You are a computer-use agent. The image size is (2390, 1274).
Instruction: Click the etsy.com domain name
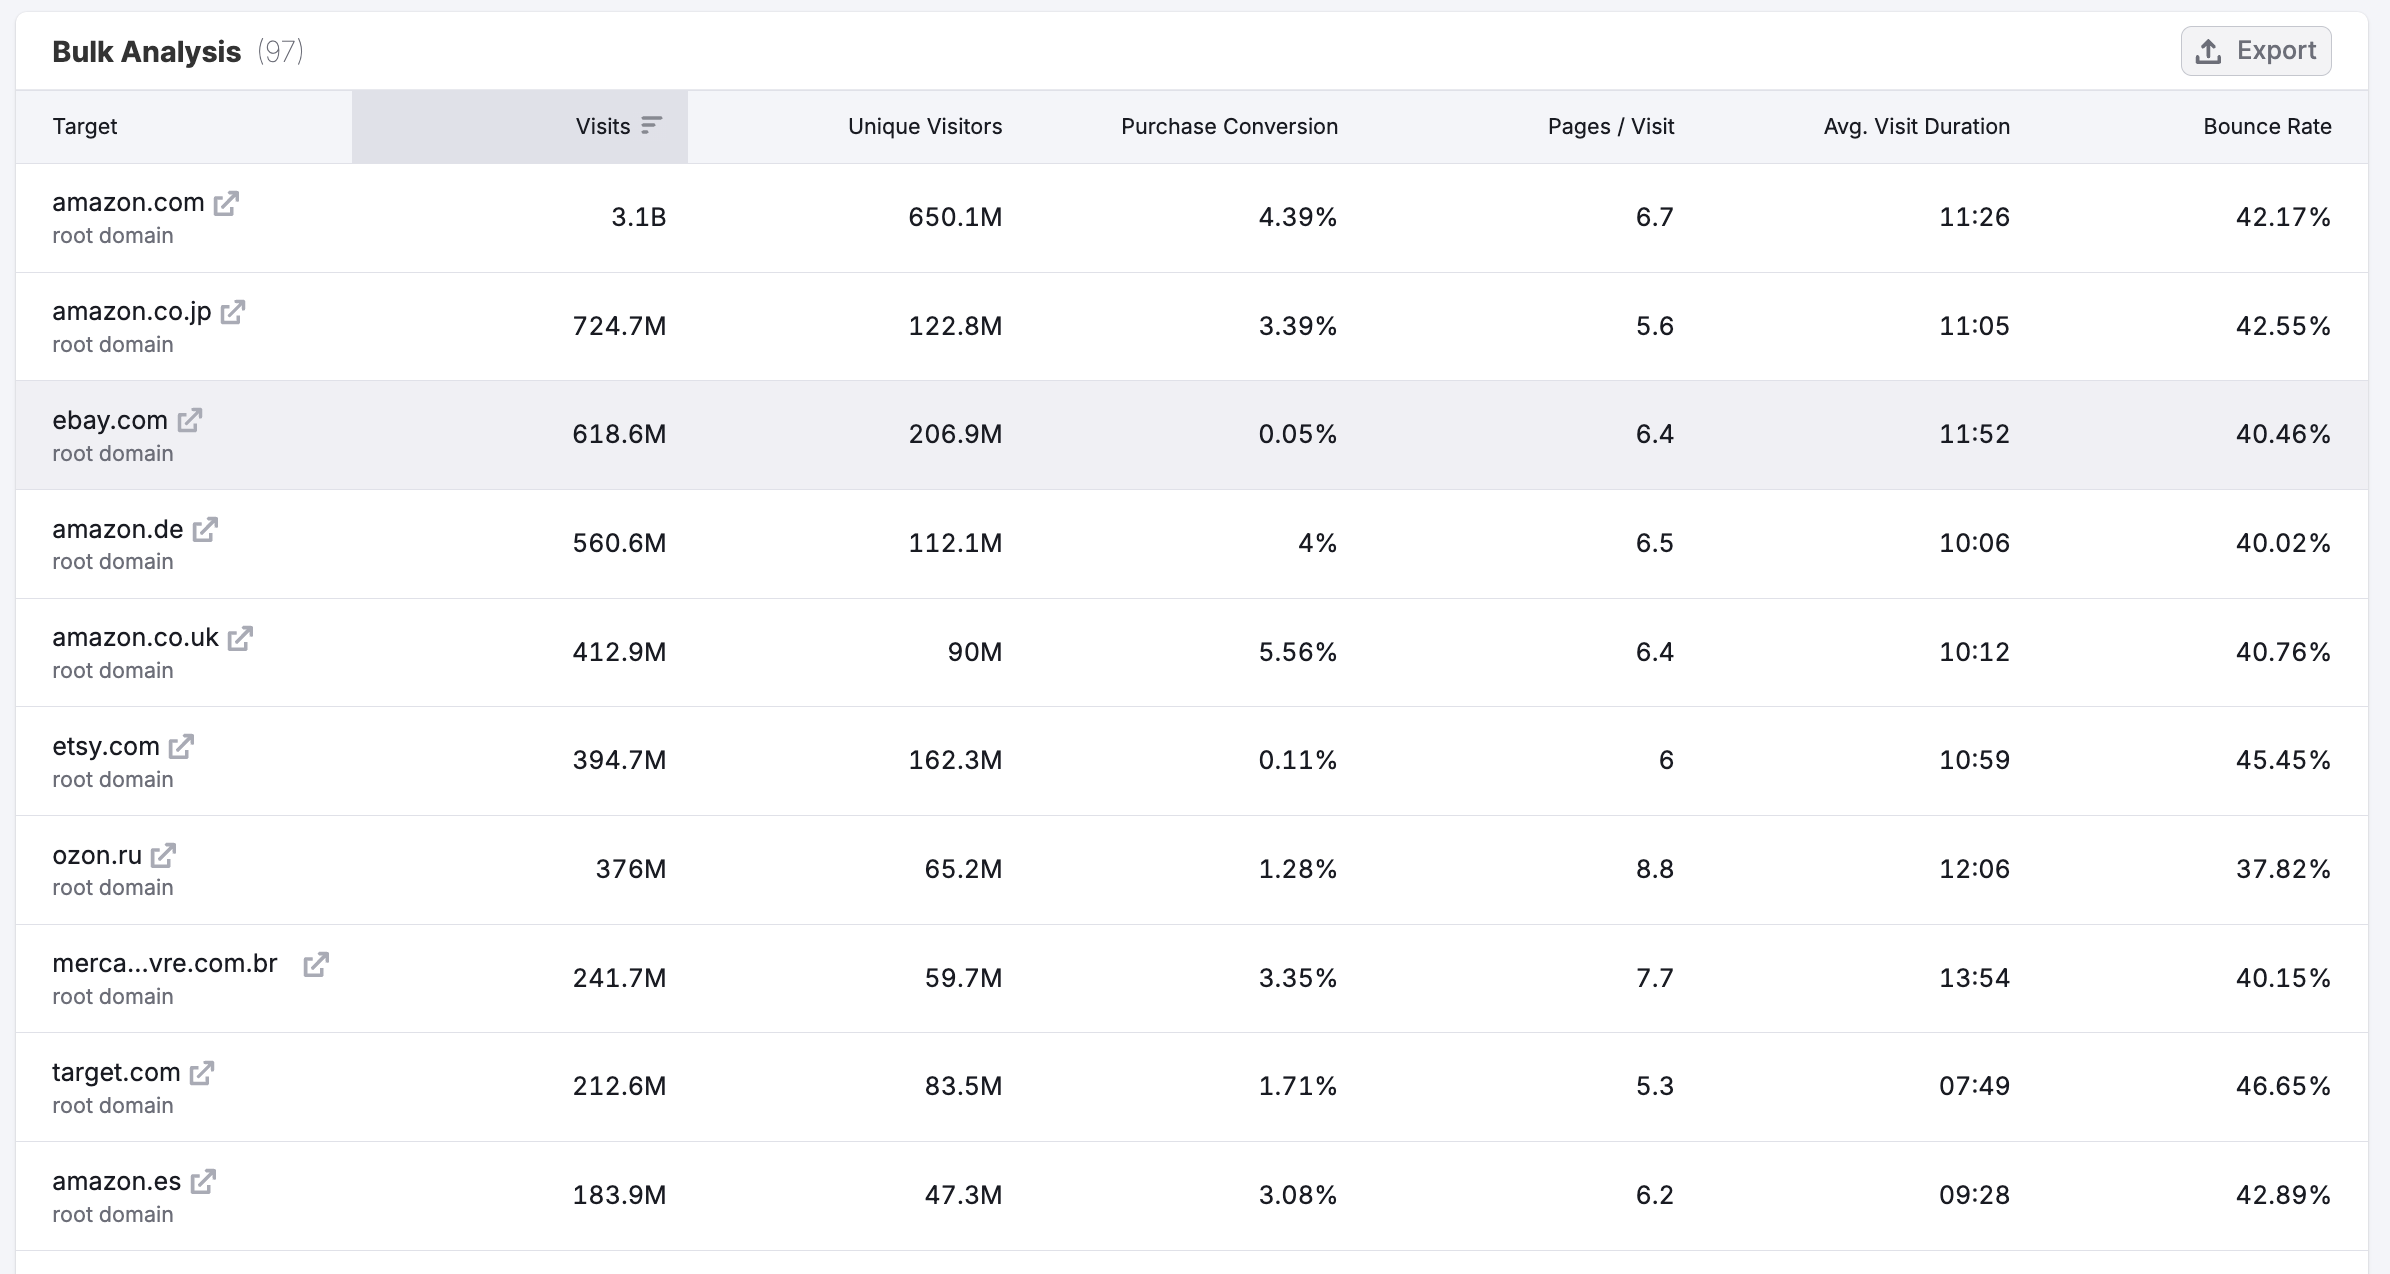(x=106, y=746)
